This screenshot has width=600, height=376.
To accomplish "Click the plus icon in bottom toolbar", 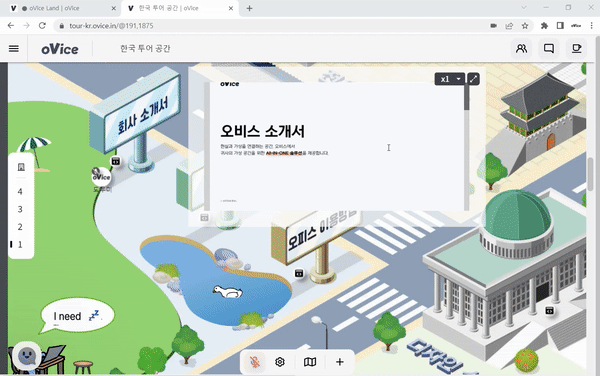I will (340, 362).
